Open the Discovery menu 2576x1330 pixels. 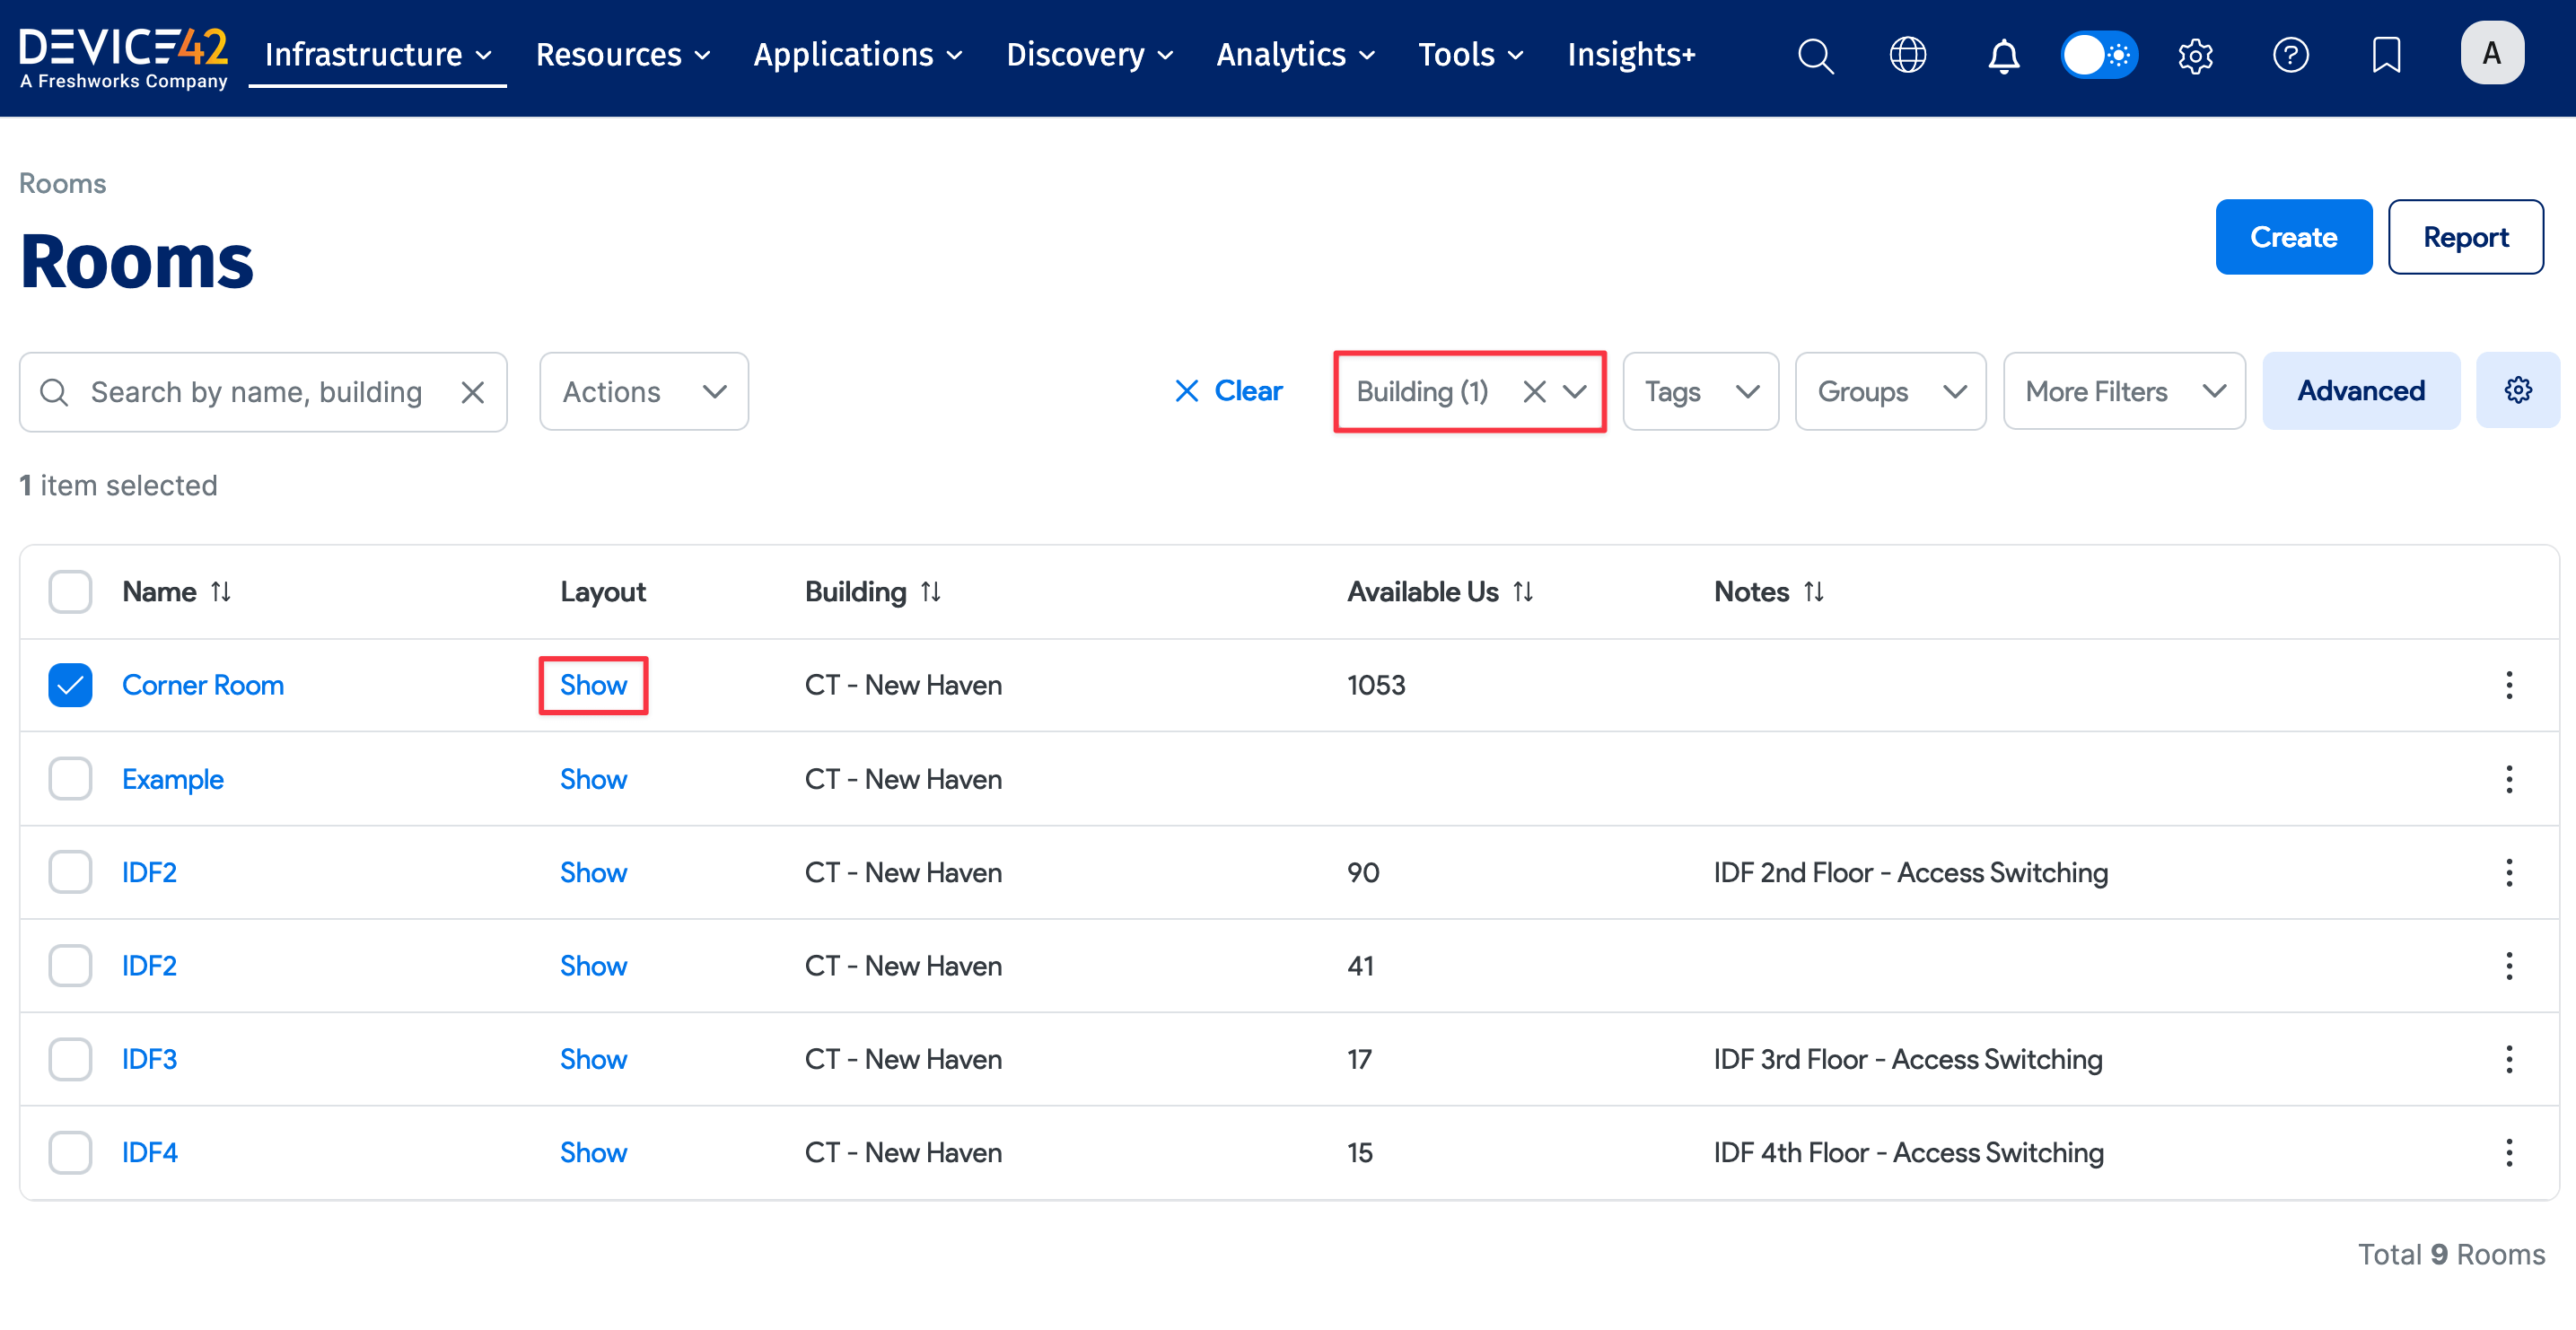pos(1089,55)
